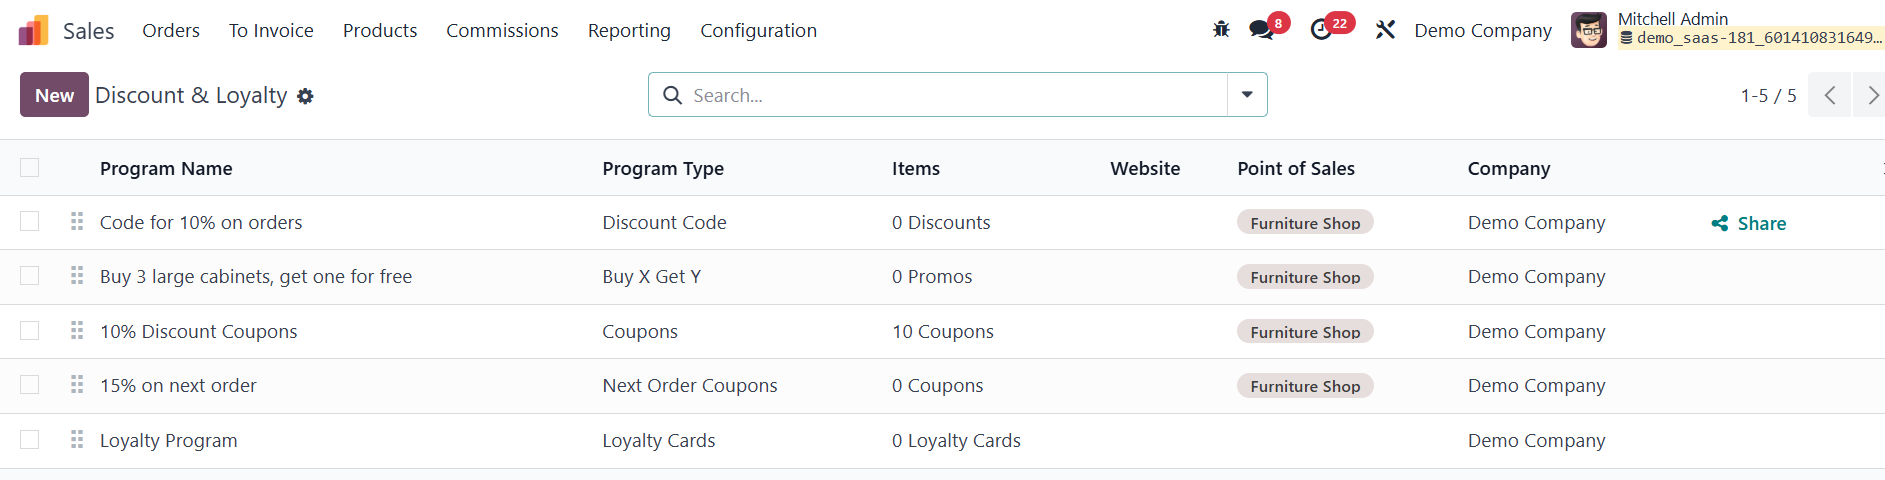This screenshot has width=1885, height=480.
Task: Open the conversations chat bubble icon
Action: click(x=1261, y=30)
